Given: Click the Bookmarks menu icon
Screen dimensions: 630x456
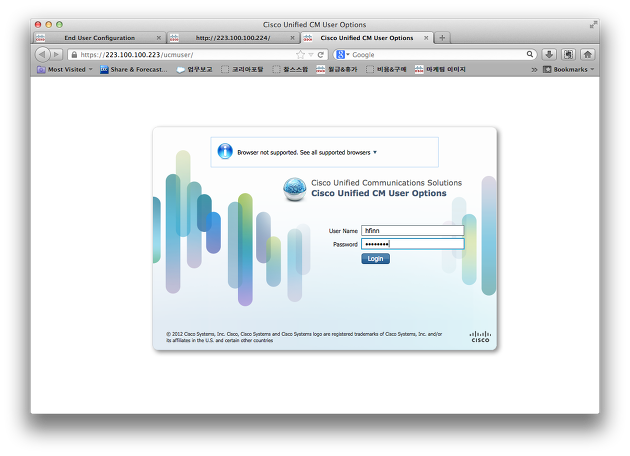Looking at the screenshot, I should coord(547,70).
